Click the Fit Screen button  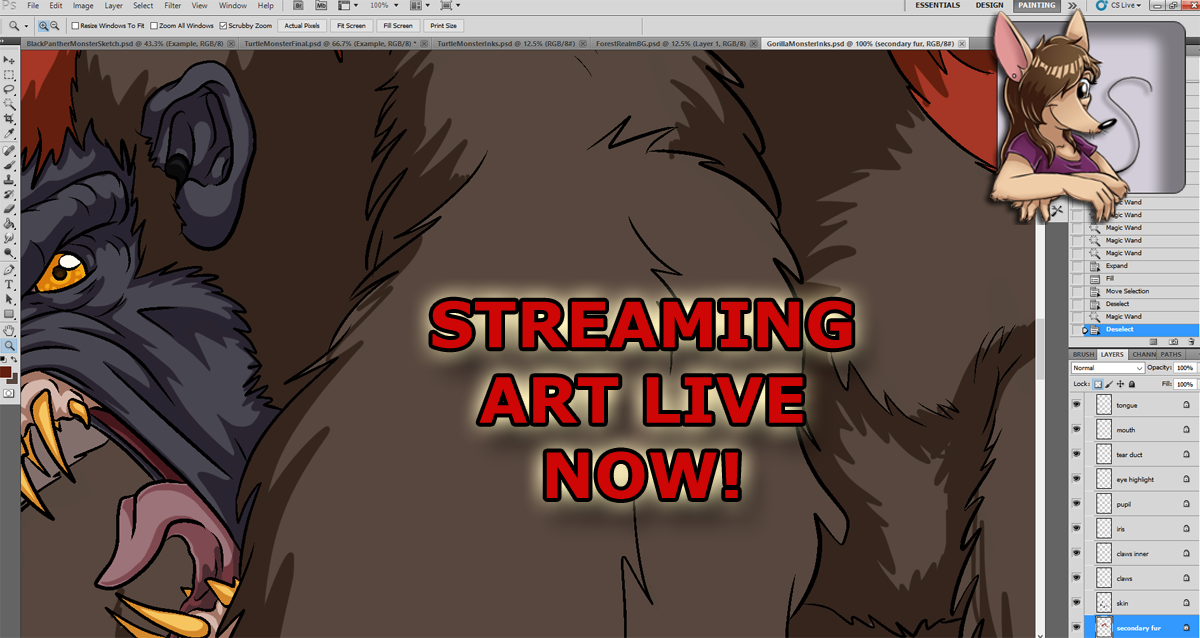tap(350, 25)
